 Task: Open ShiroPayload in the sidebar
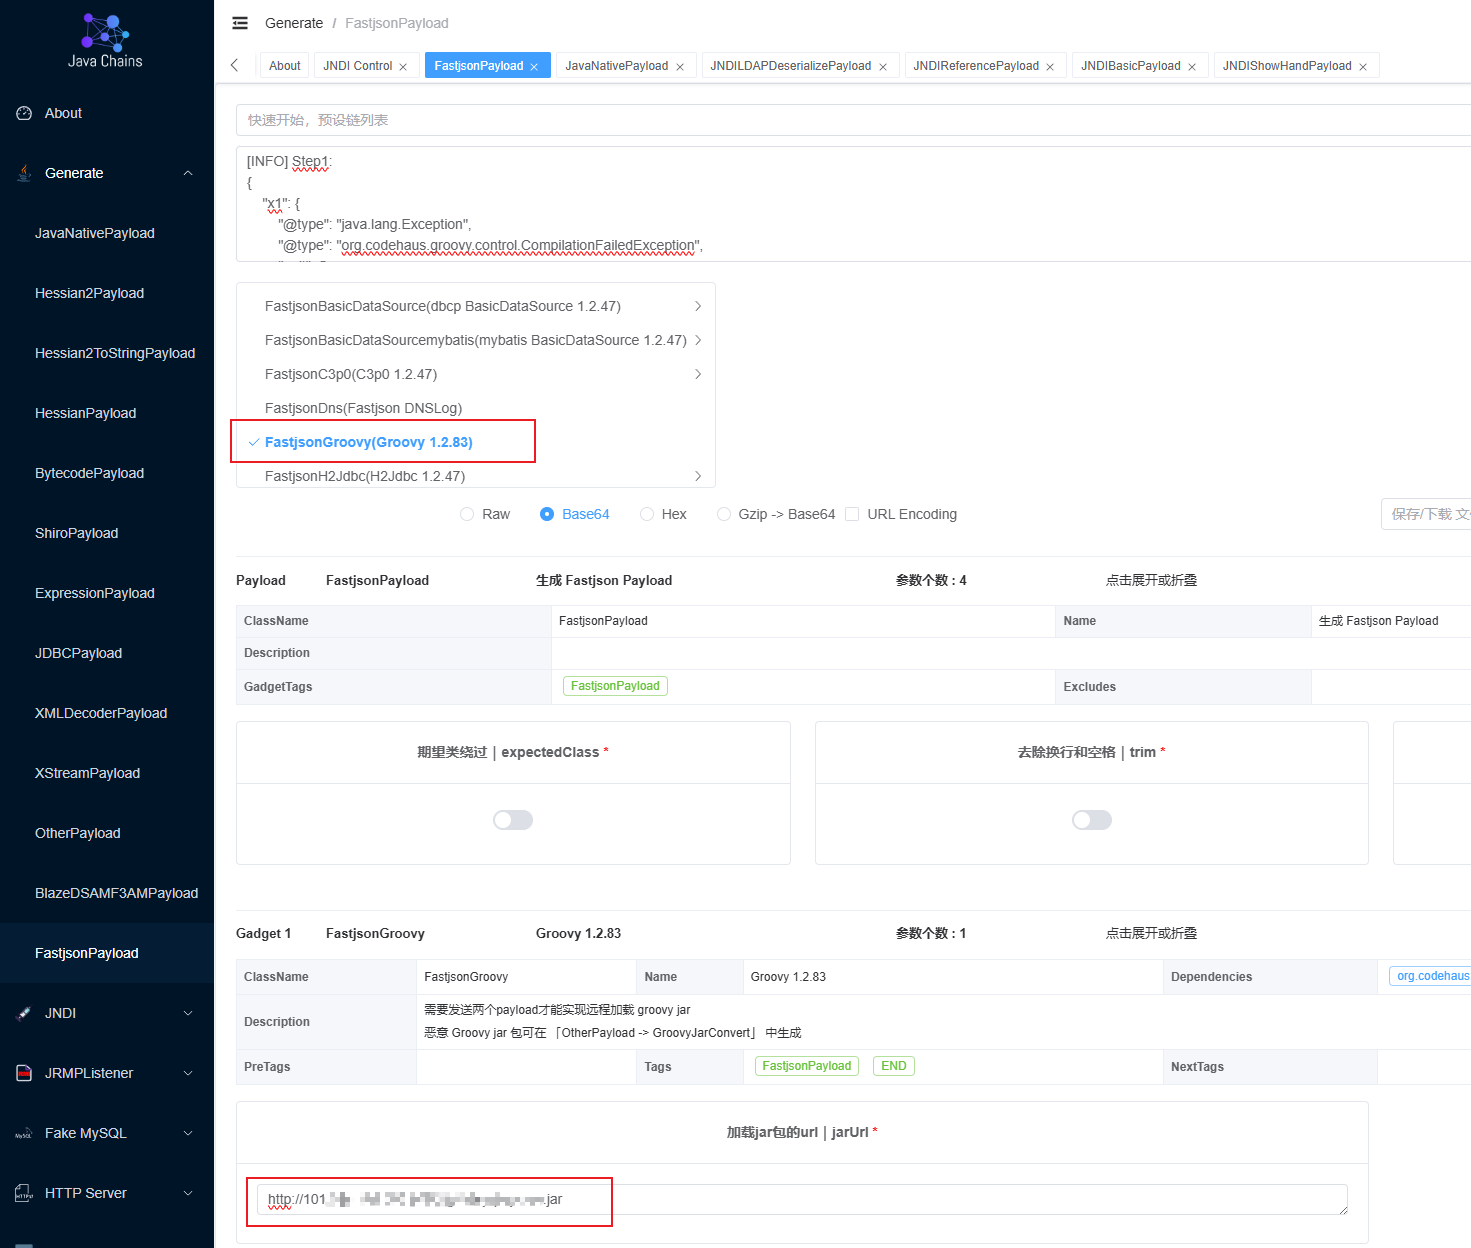click(77, 533)
